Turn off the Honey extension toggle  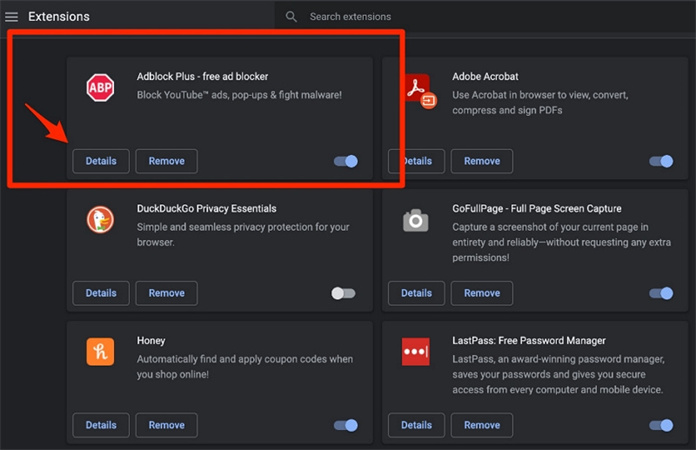coord(345,425)
